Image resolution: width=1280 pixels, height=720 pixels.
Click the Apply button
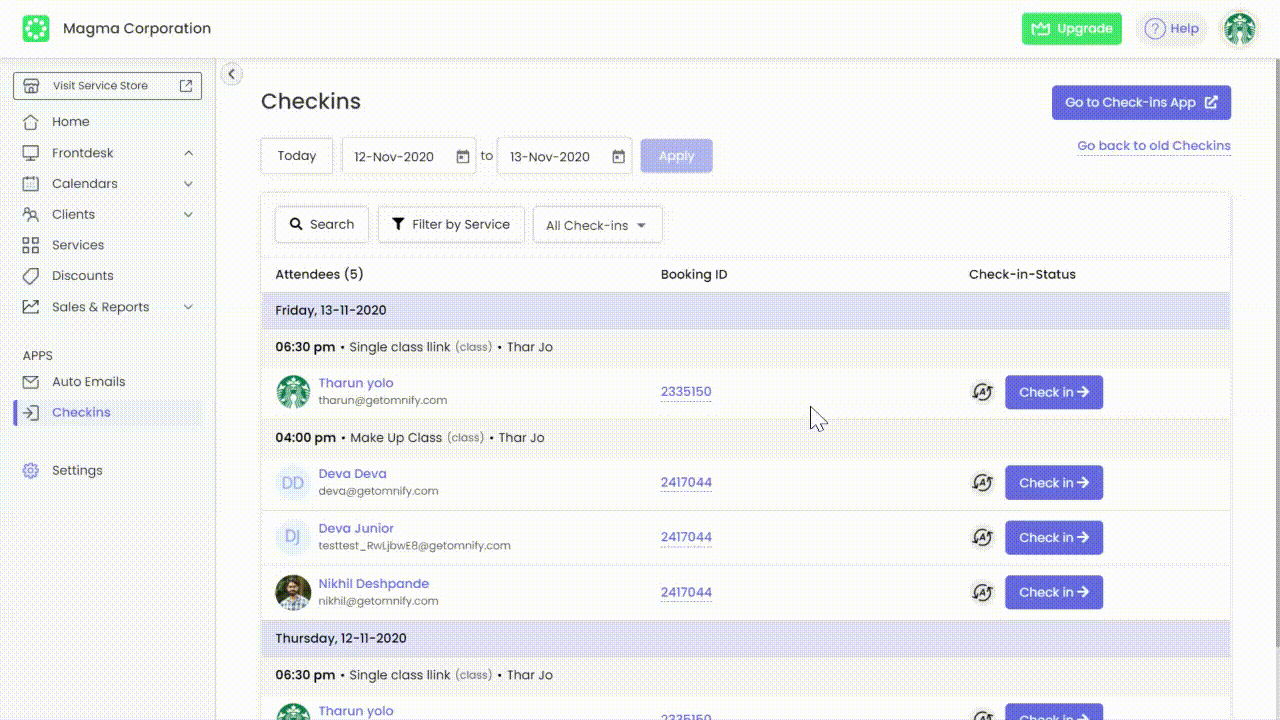(x=677, y=156)
